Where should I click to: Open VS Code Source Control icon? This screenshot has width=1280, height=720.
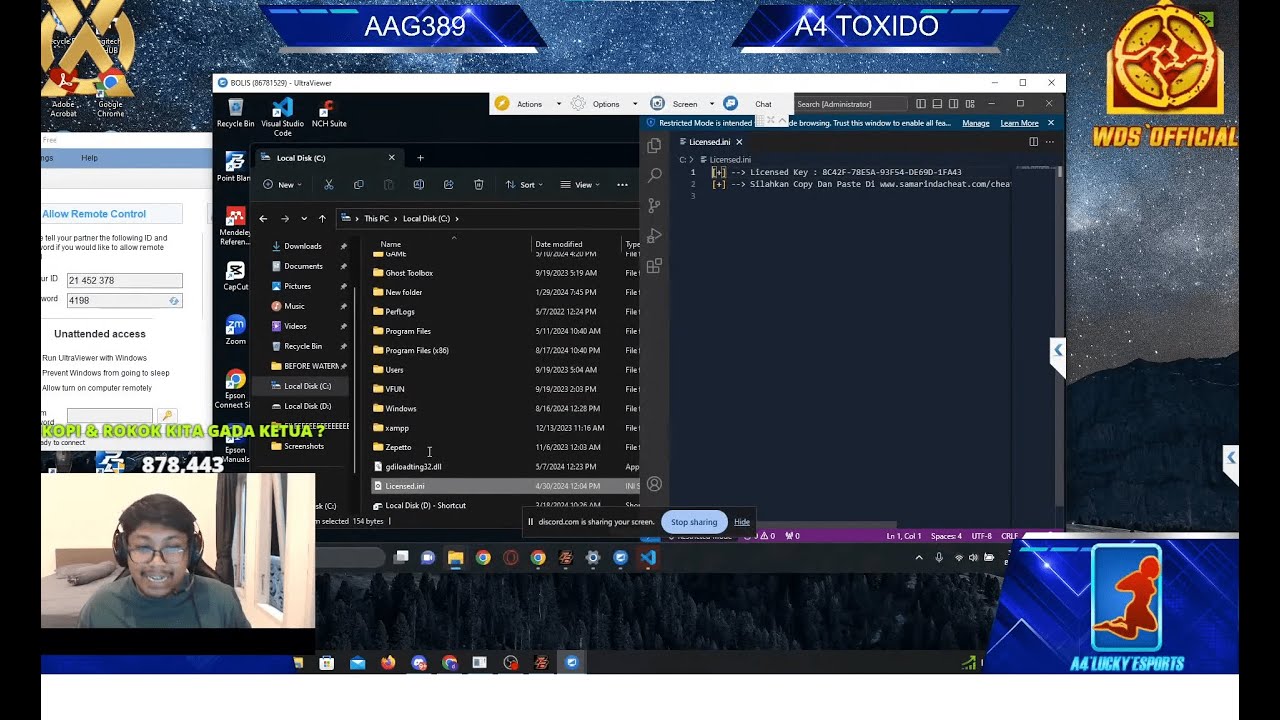[x=654, y=205]
